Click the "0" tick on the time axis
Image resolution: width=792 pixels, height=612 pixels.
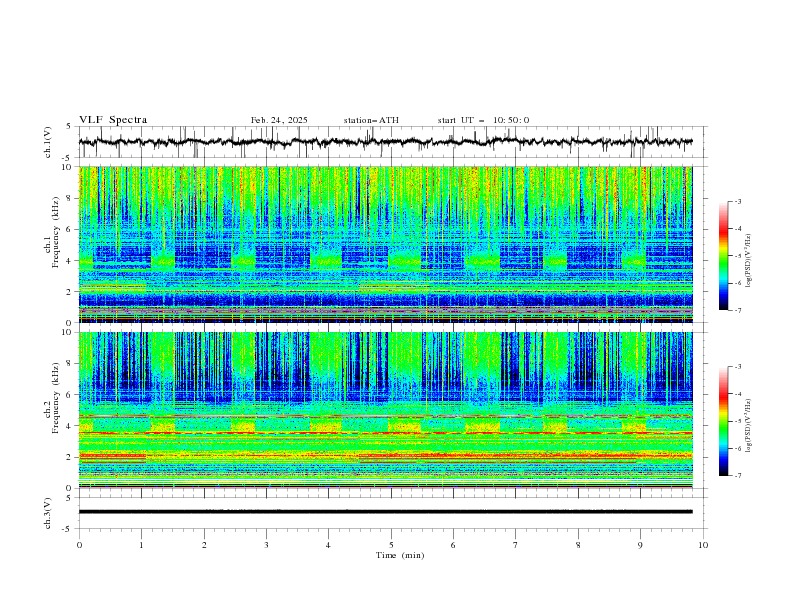pos(79,545)
